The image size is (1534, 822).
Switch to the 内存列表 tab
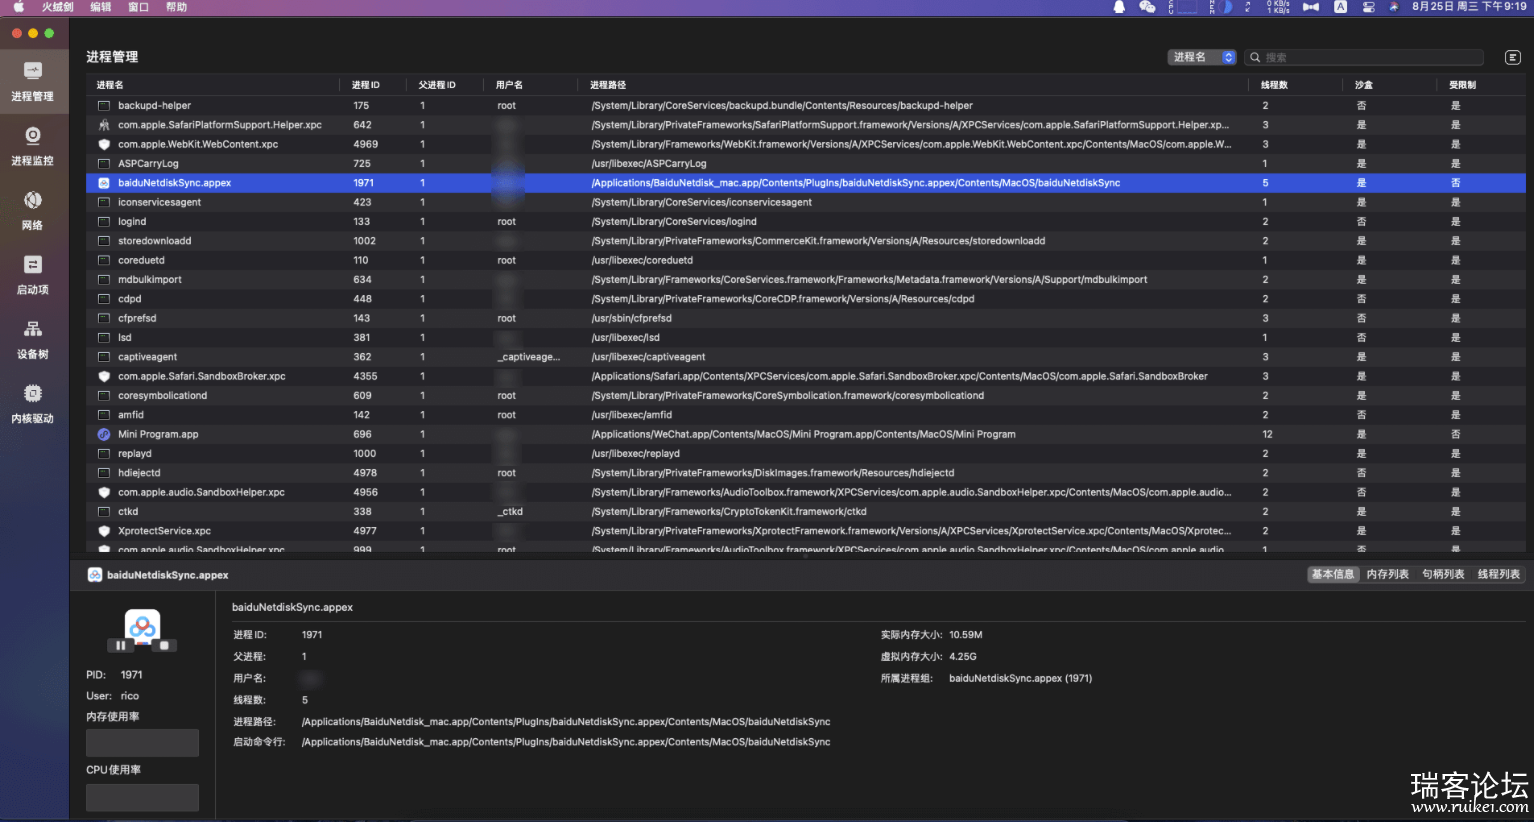click(x=1387, y=574)
